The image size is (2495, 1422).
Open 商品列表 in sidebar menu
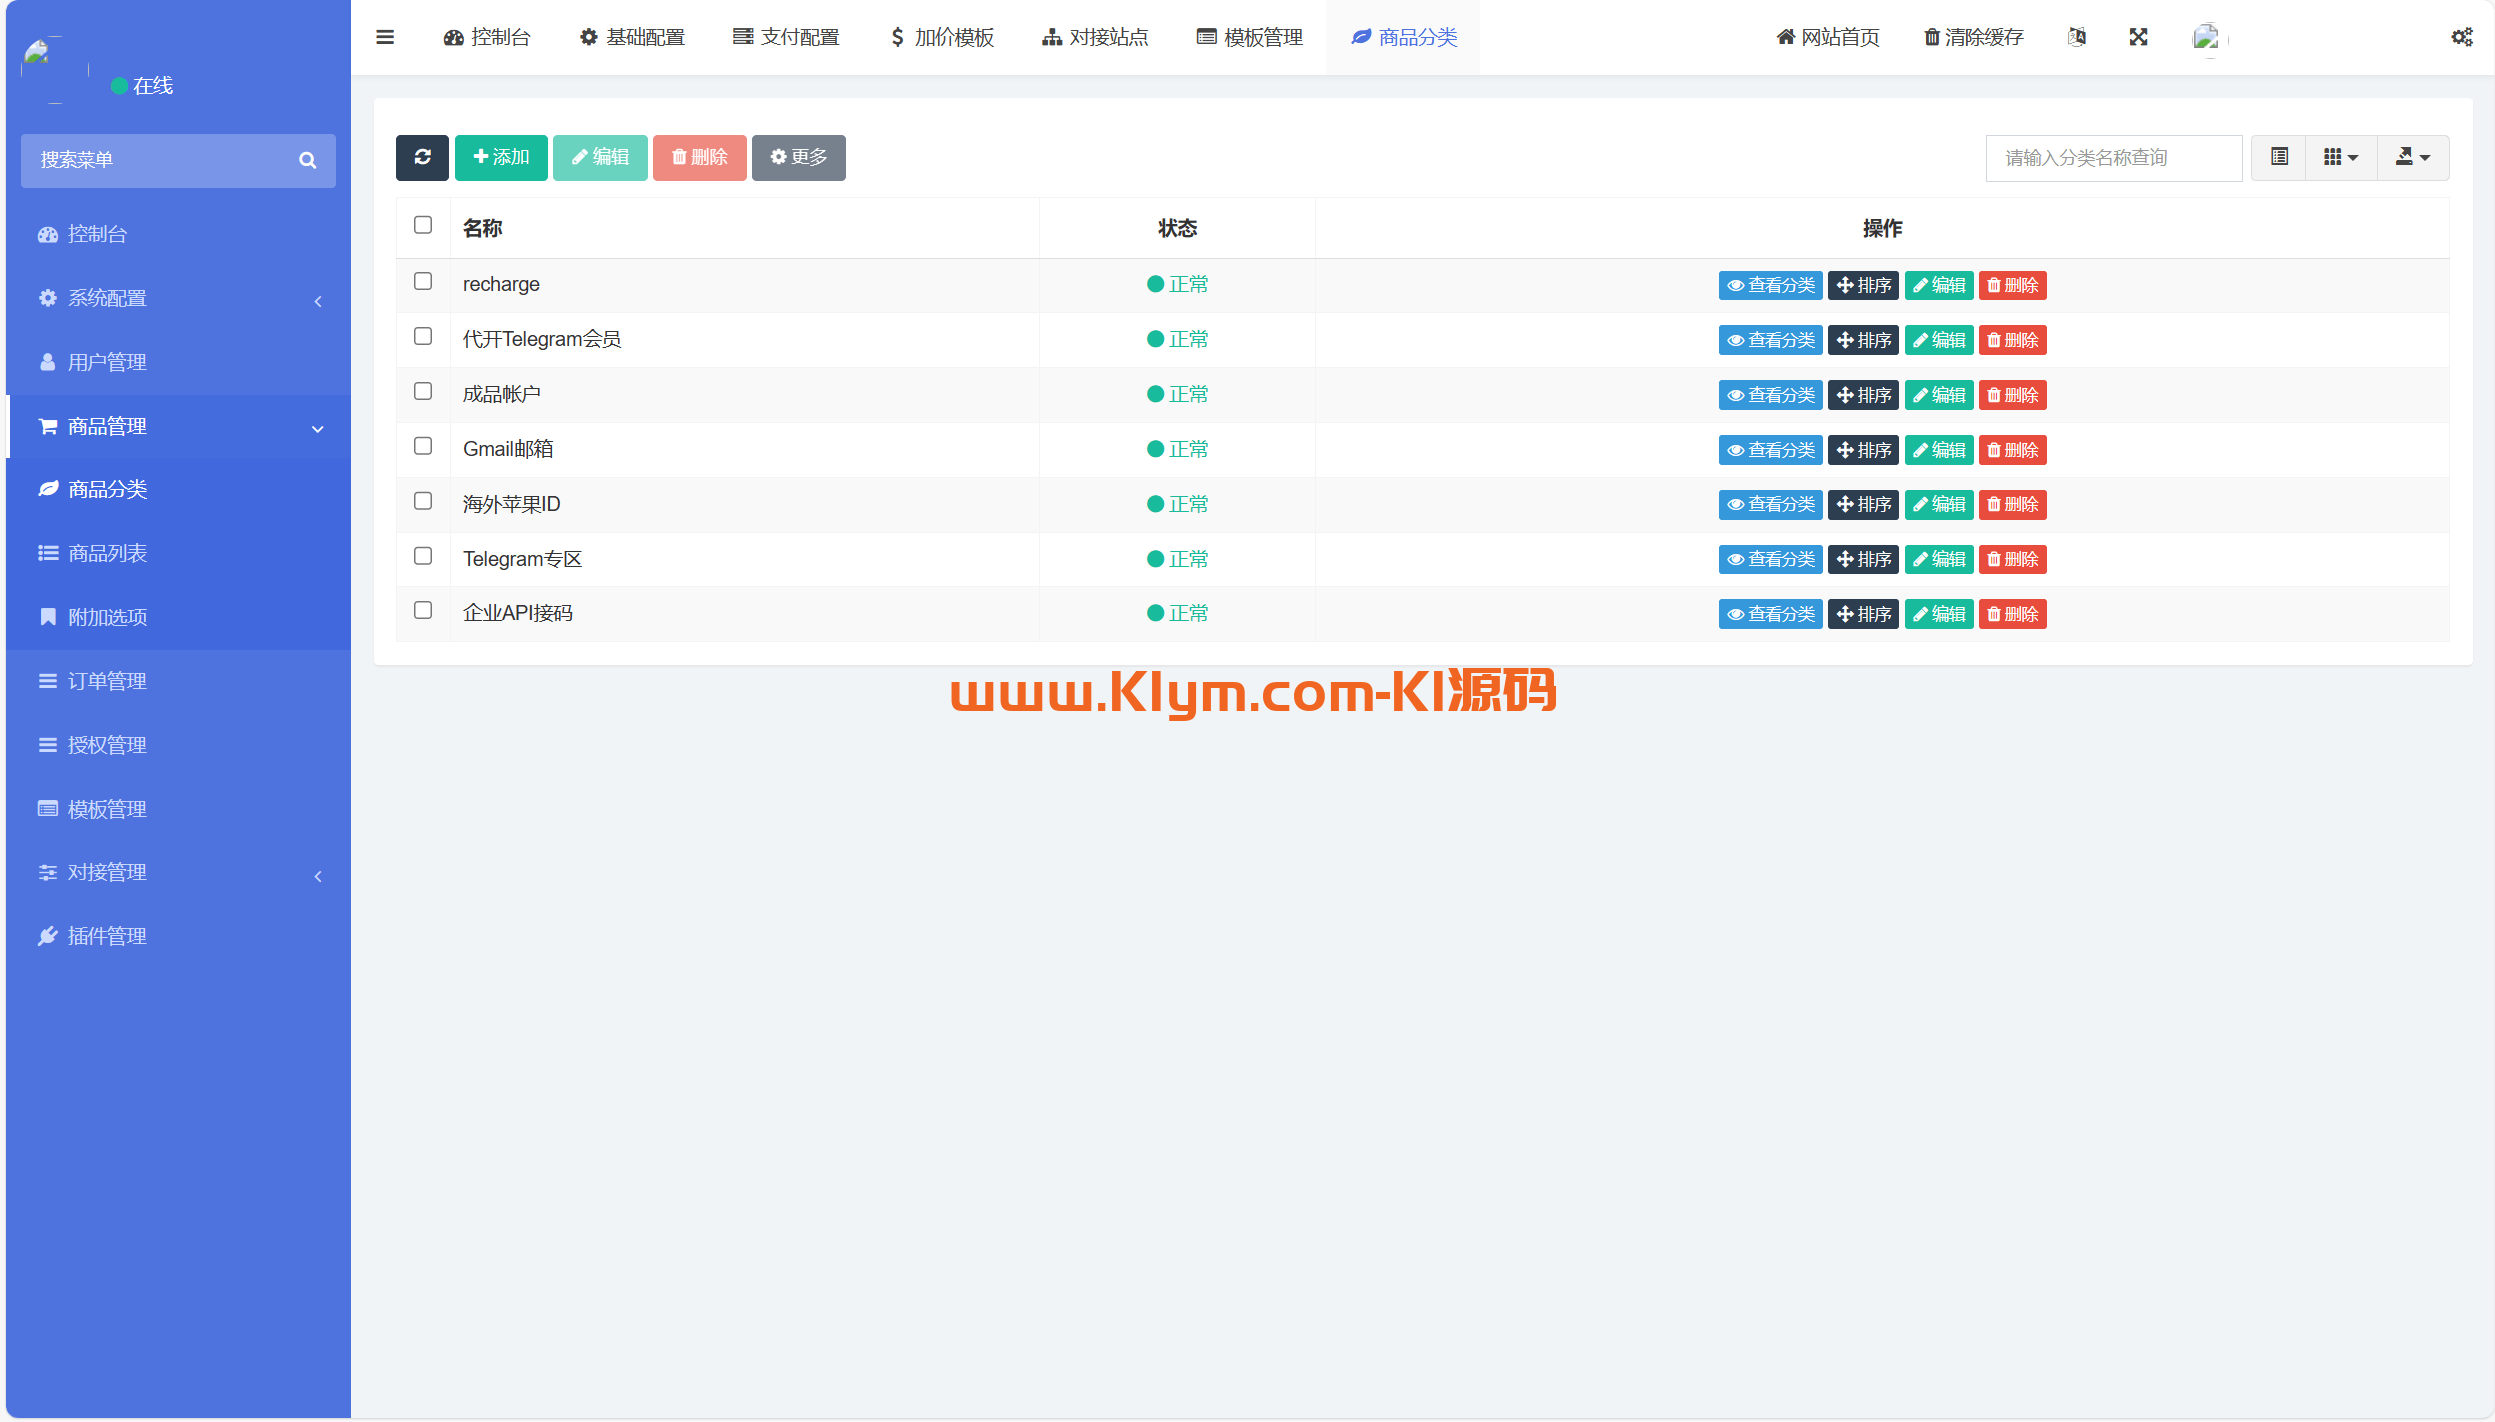pyautogui.click(x=107, y=553)
